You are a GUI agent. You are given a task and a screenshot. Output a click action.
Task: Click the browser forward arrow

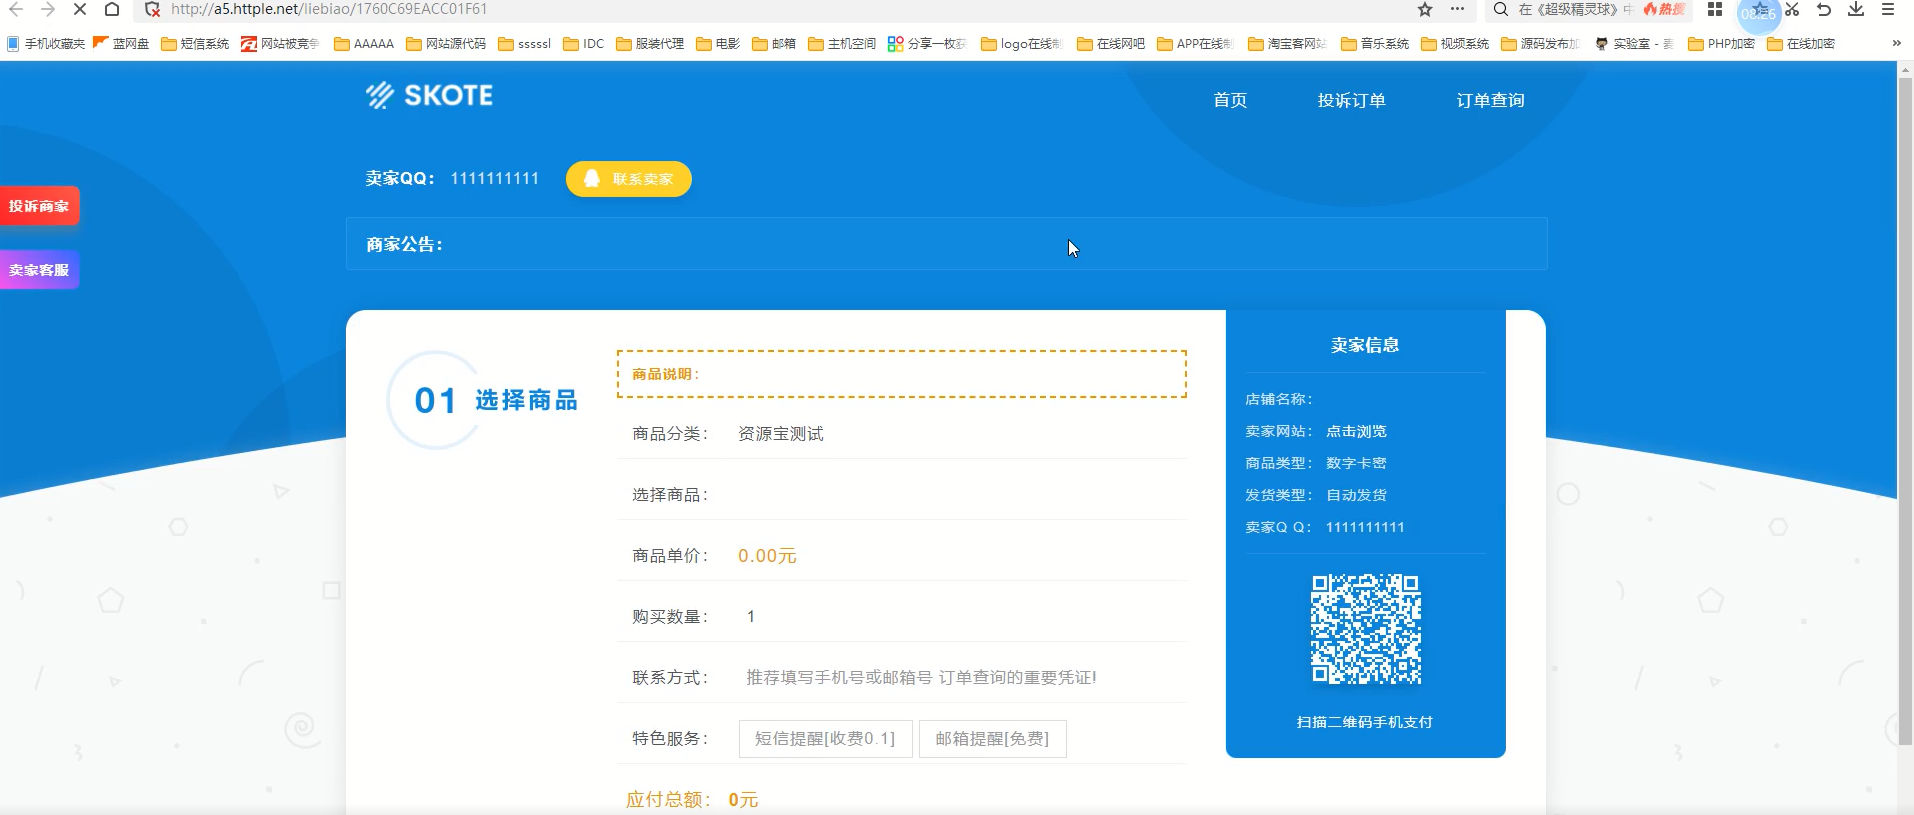47,9
